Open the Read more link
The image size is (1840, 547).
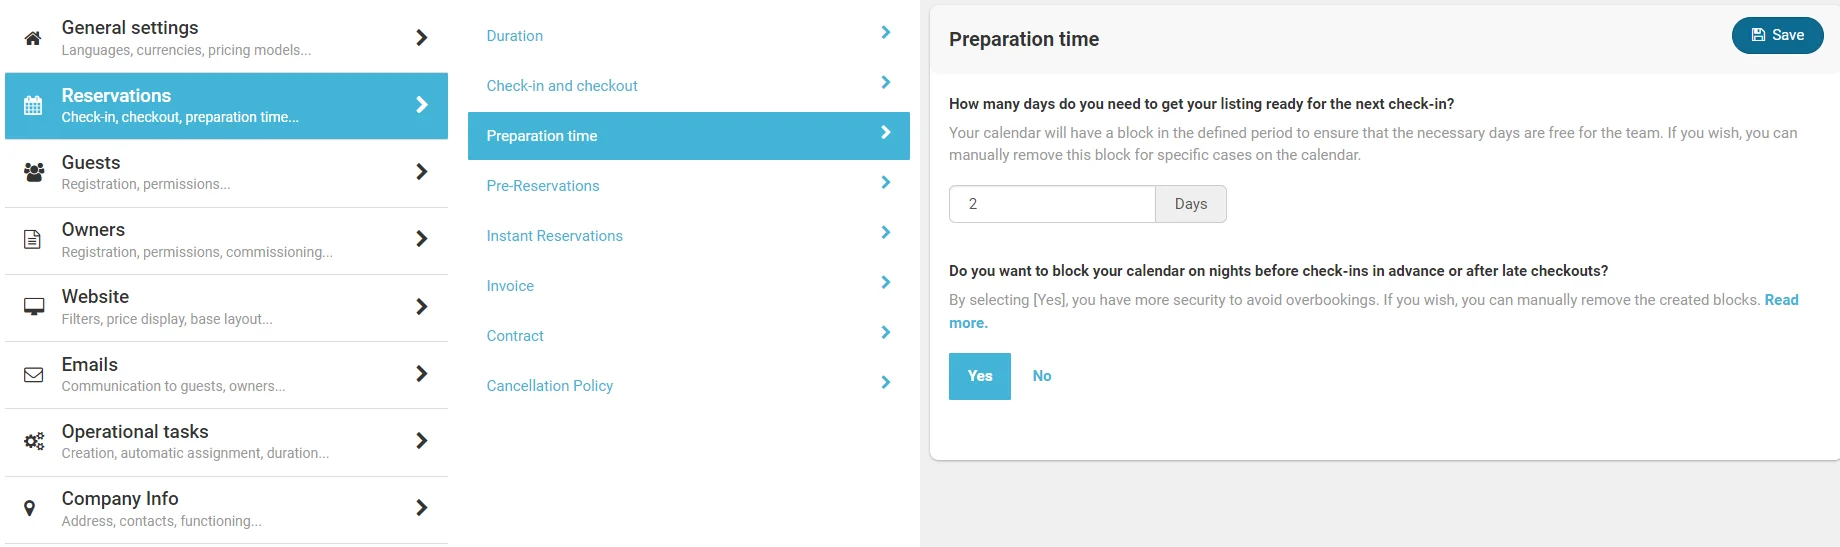click(1780, 300)
